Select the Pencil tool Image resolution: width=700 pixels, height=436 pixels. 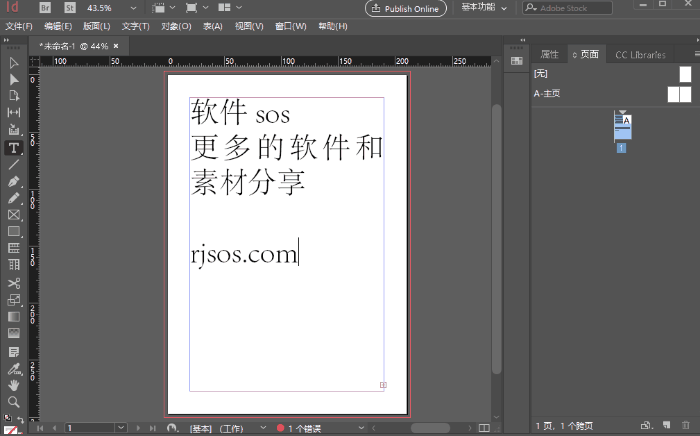[14, 198]
